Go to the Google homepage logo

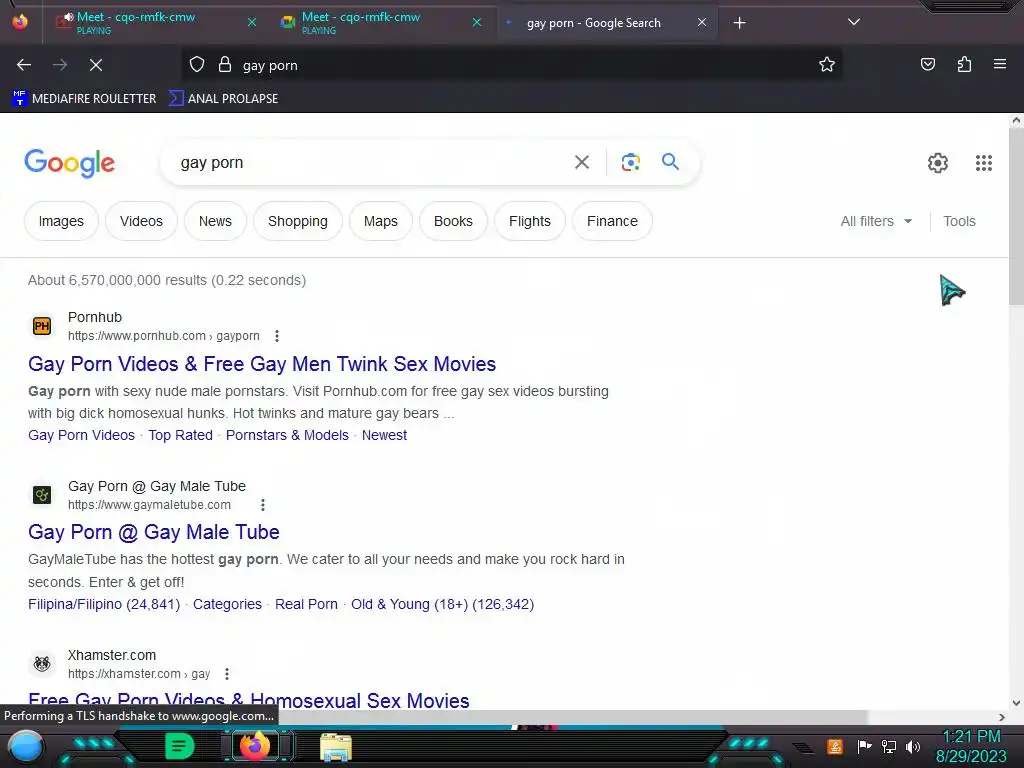point(69,163)
